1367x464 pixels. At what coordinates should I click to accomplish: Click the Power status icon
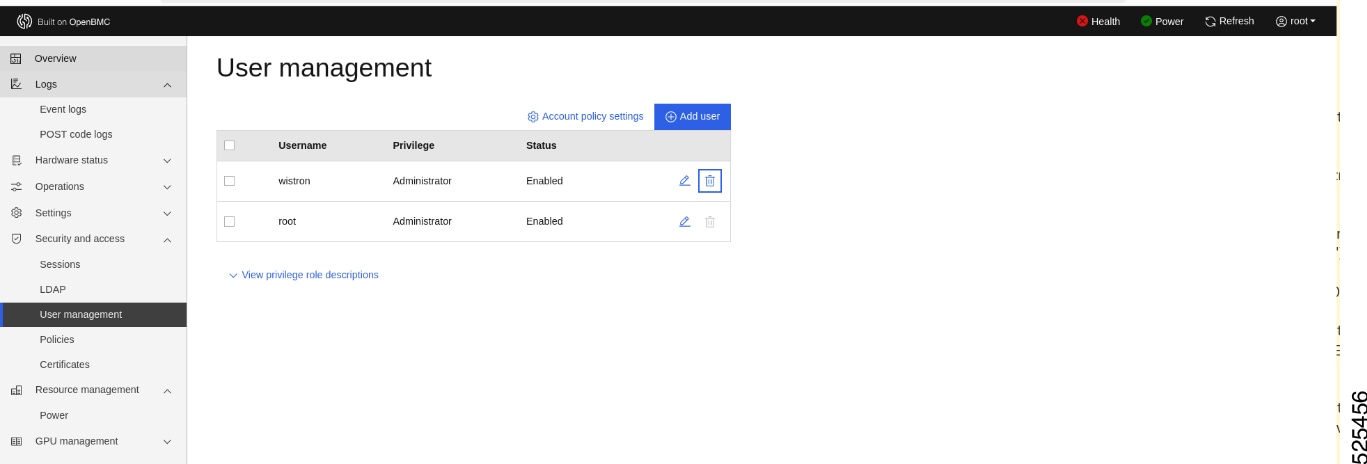[1146, 21]
